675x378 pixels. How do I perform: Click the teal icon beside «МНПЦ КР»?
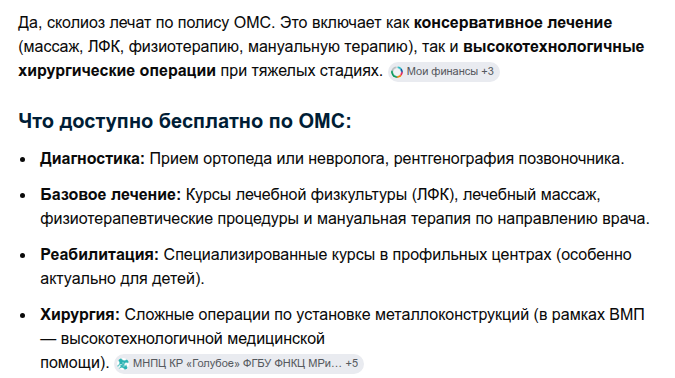(123, 364)
